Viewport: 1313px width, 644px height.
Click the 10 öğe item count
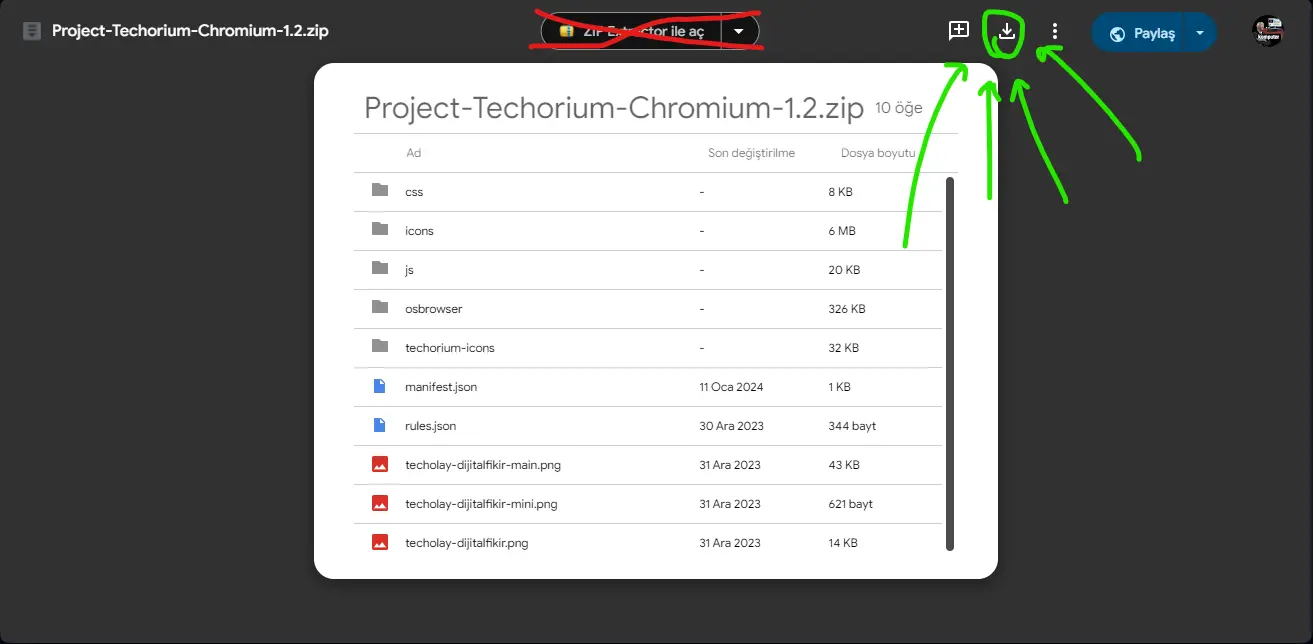(x=898, y=108)
